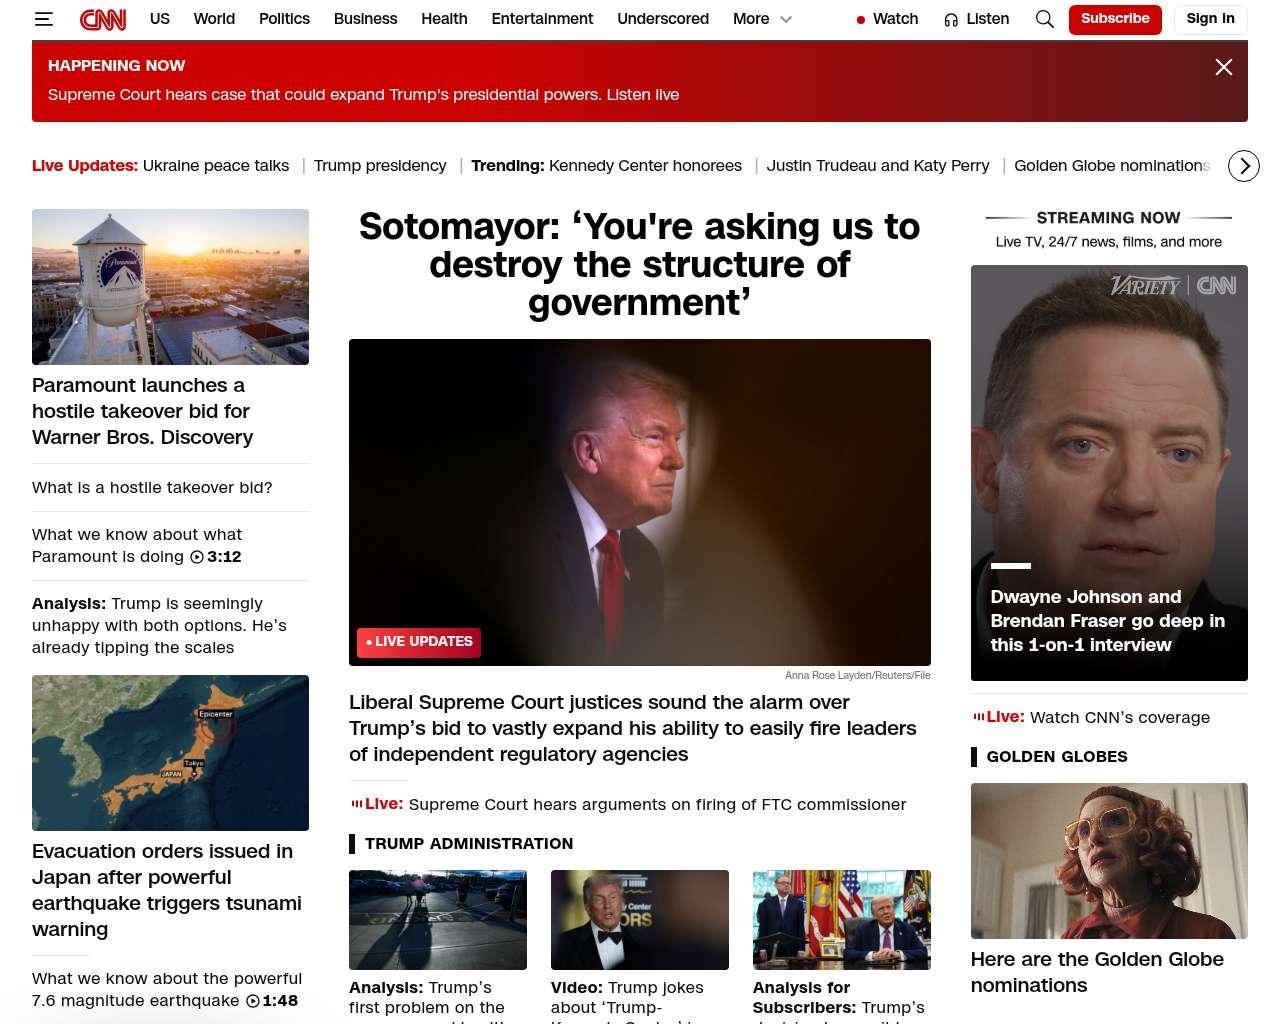The image size is (1280, 1024).
Task: Open the Politics section
Action: 284,19
